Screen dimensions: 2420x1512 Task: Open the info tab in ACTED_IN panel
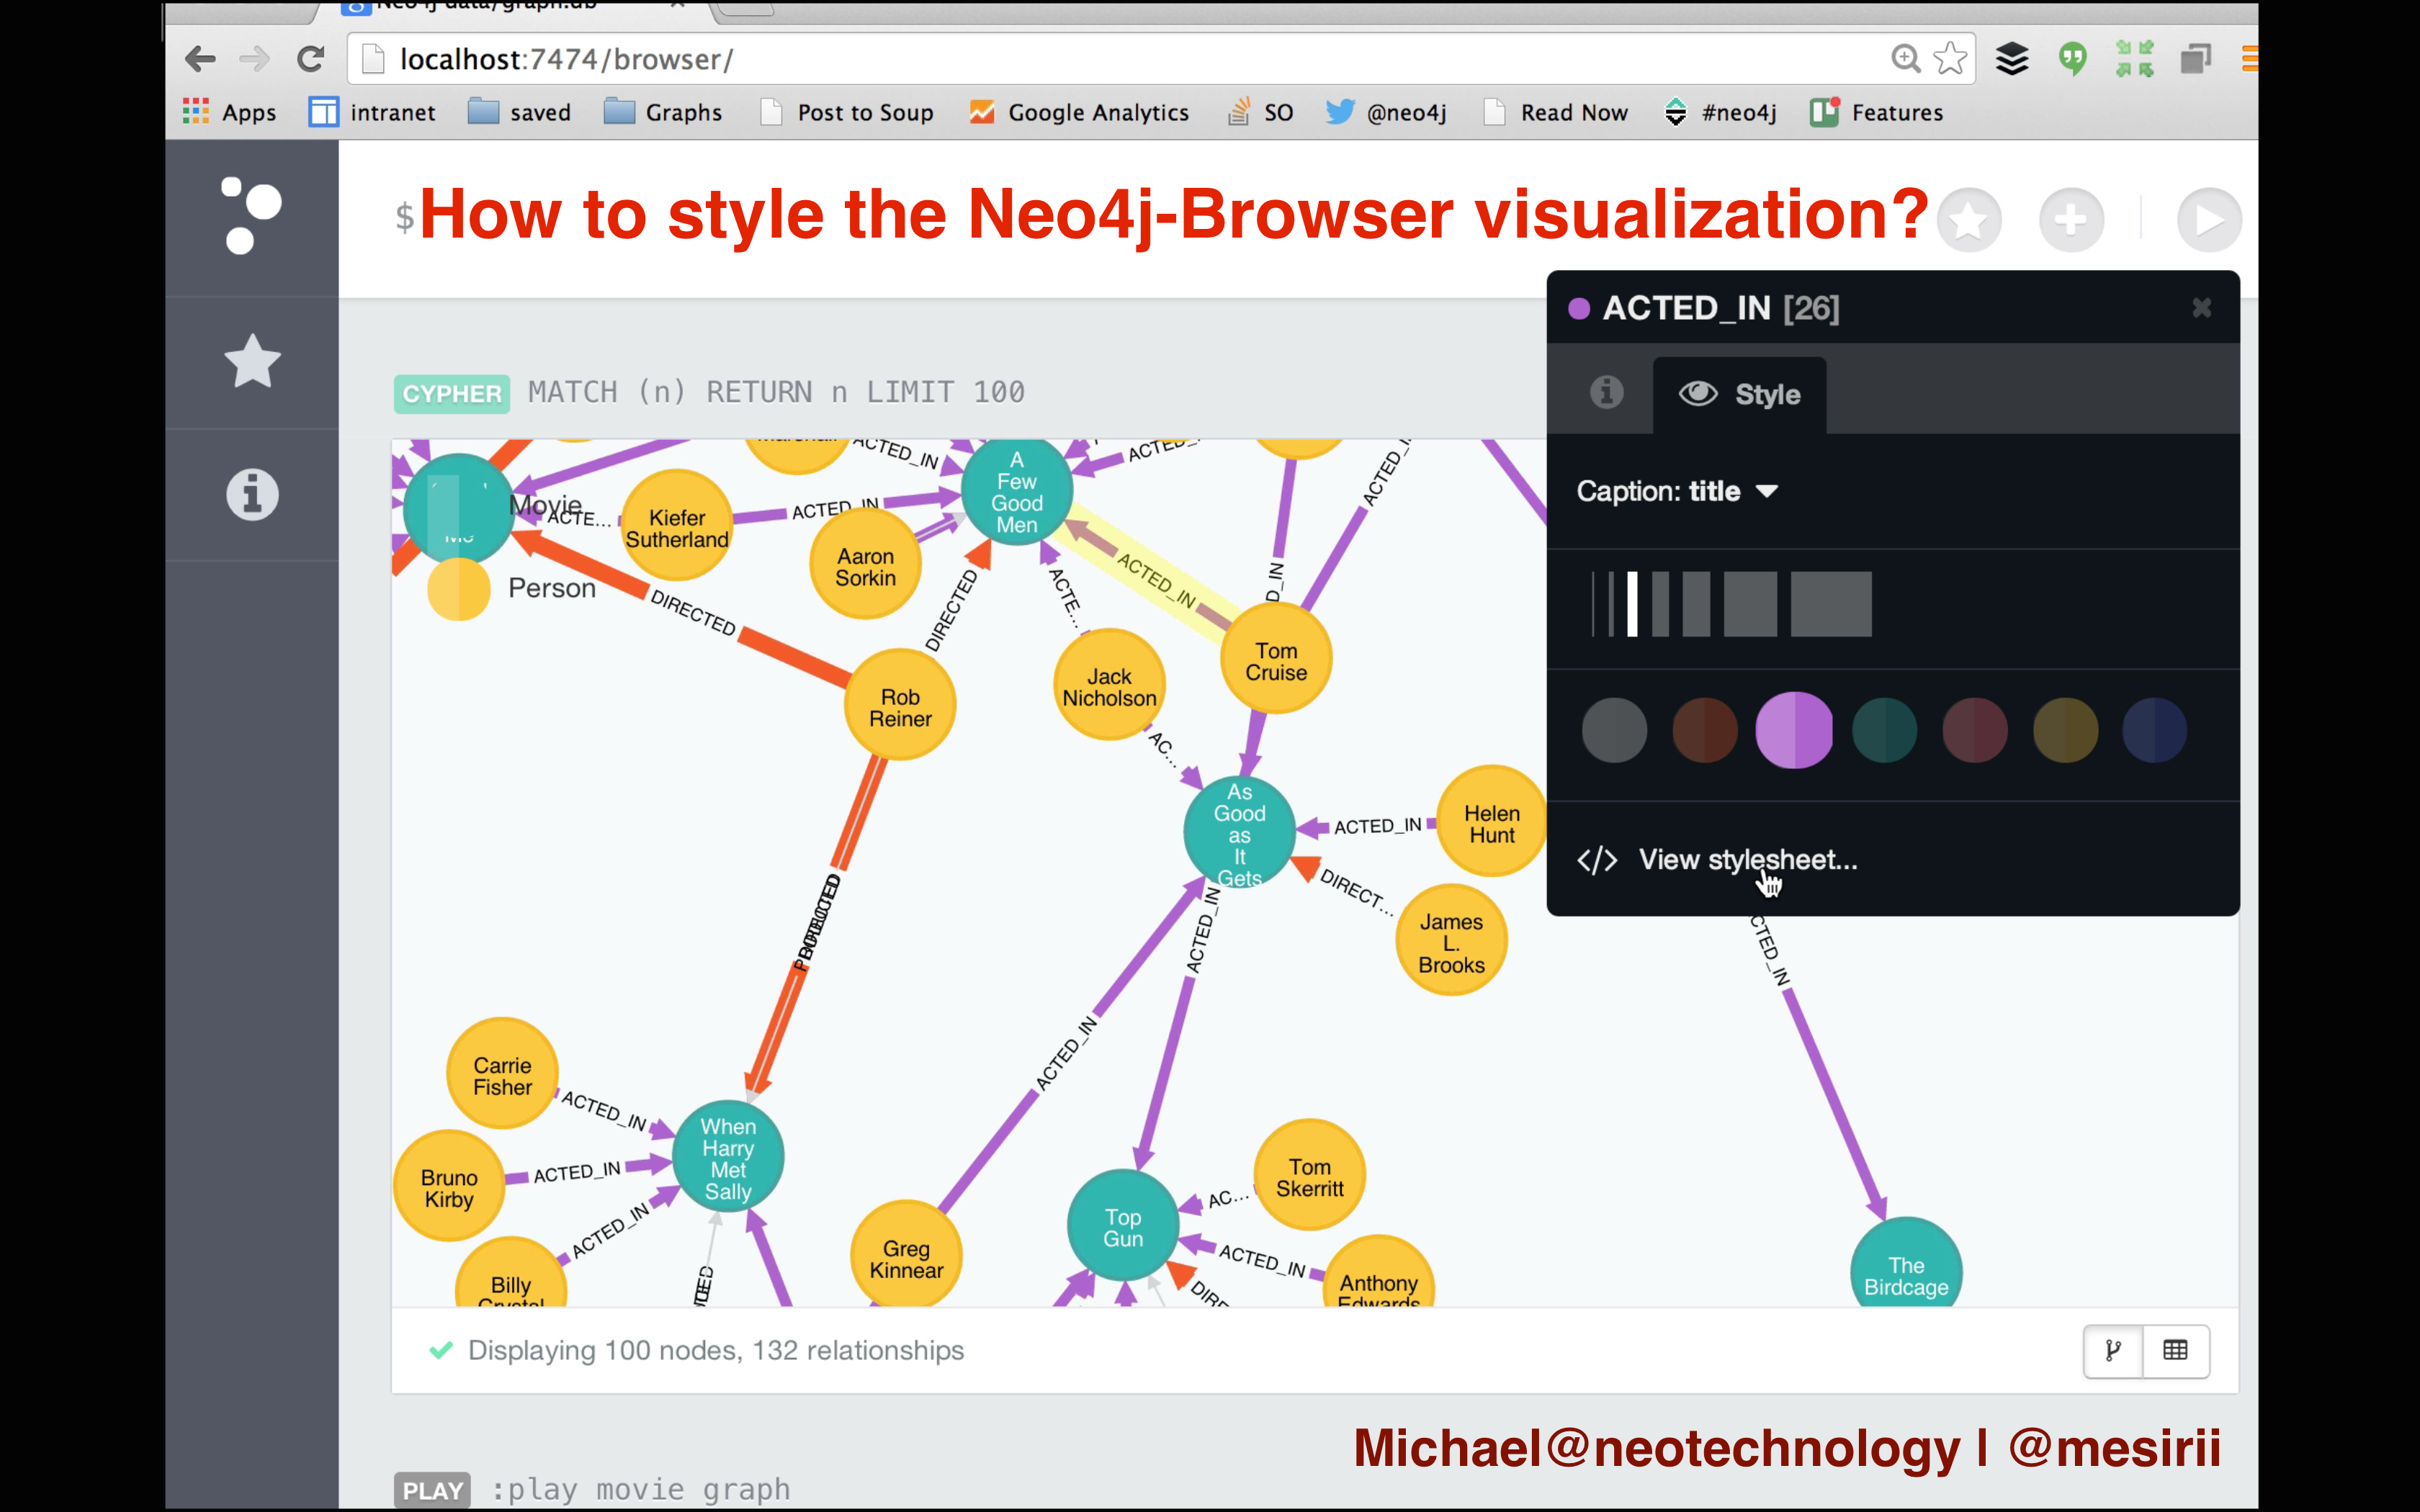tap(1606, 393)
